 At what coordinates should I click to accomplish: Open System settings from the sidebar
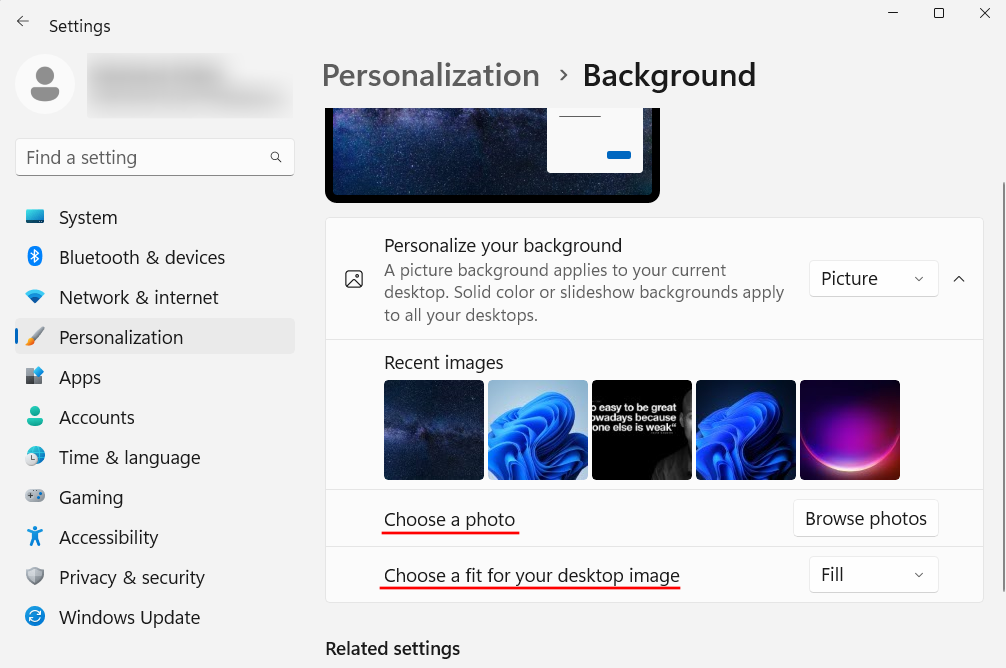click(x=88, y=217)
